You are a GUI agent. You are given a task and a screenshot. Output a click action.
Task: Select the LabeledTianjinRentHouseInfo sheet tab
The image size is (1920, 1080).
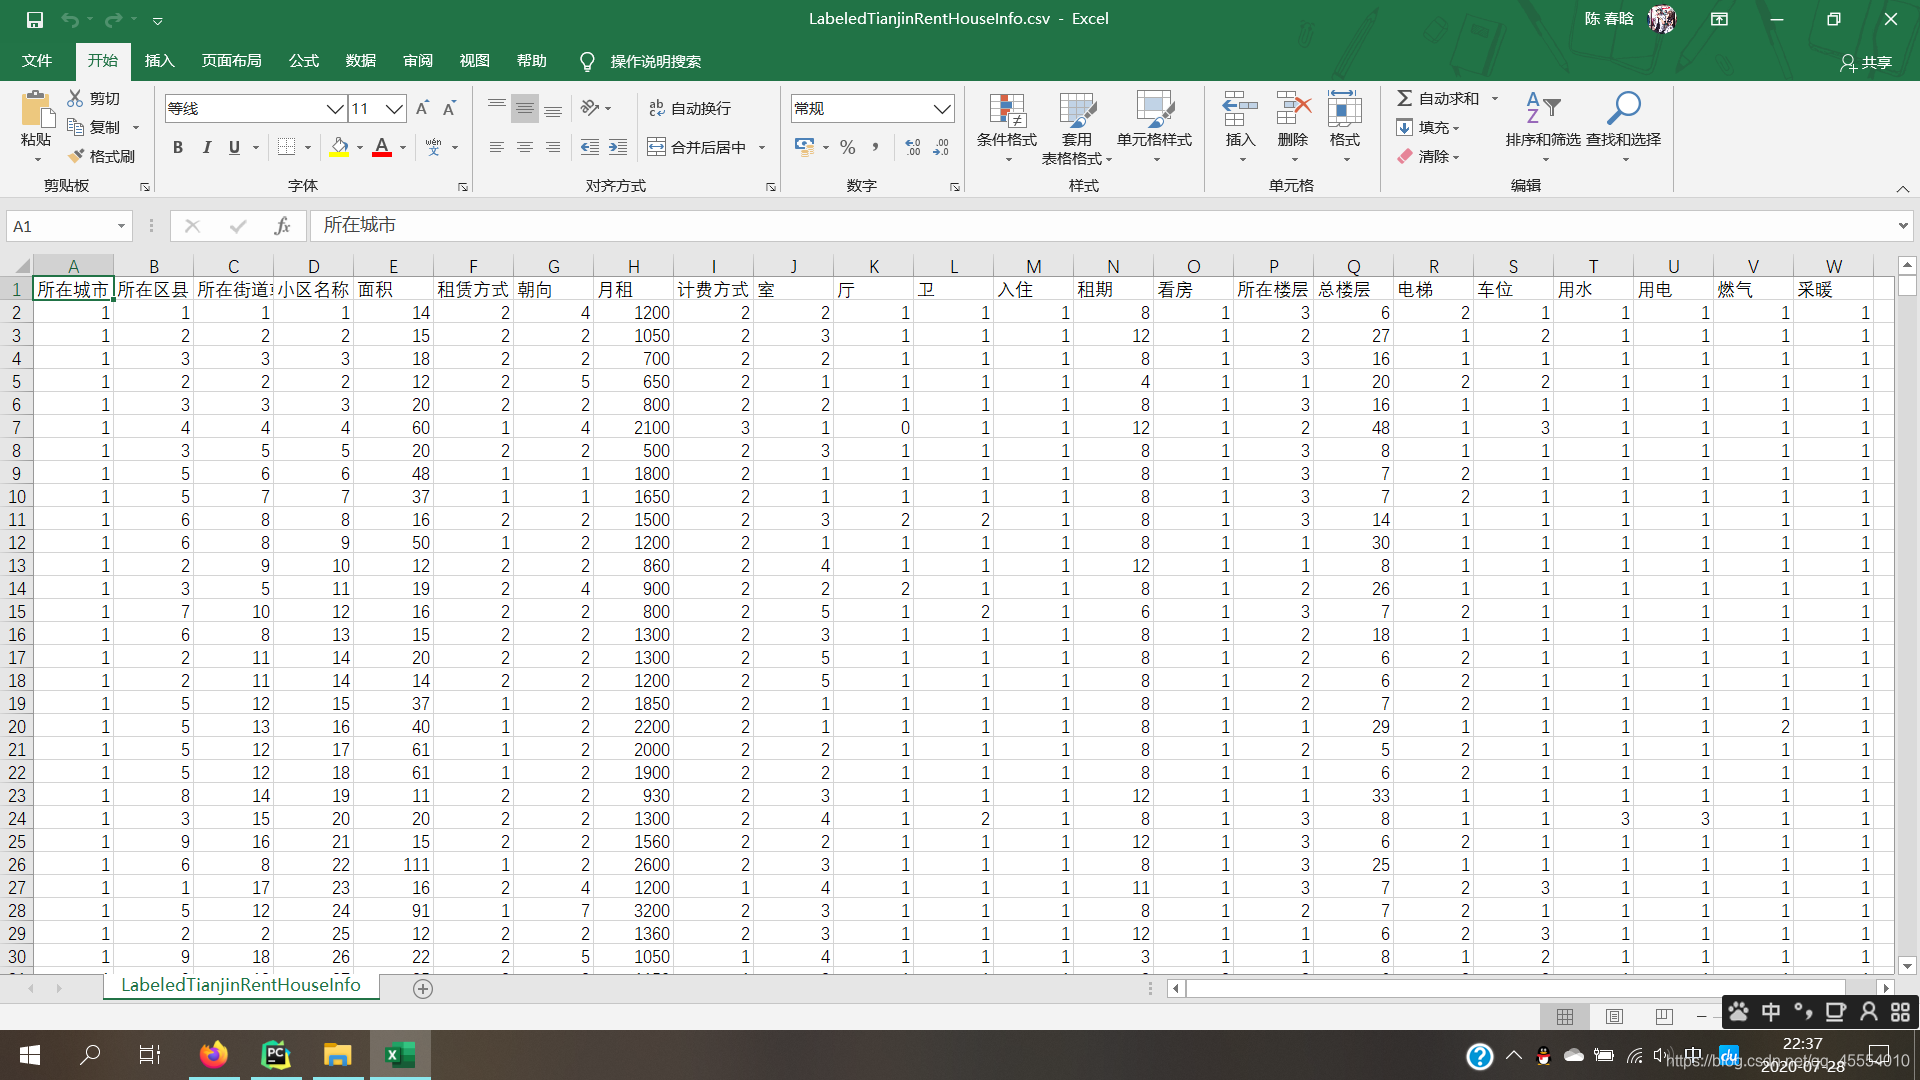(x=240, y=985)
